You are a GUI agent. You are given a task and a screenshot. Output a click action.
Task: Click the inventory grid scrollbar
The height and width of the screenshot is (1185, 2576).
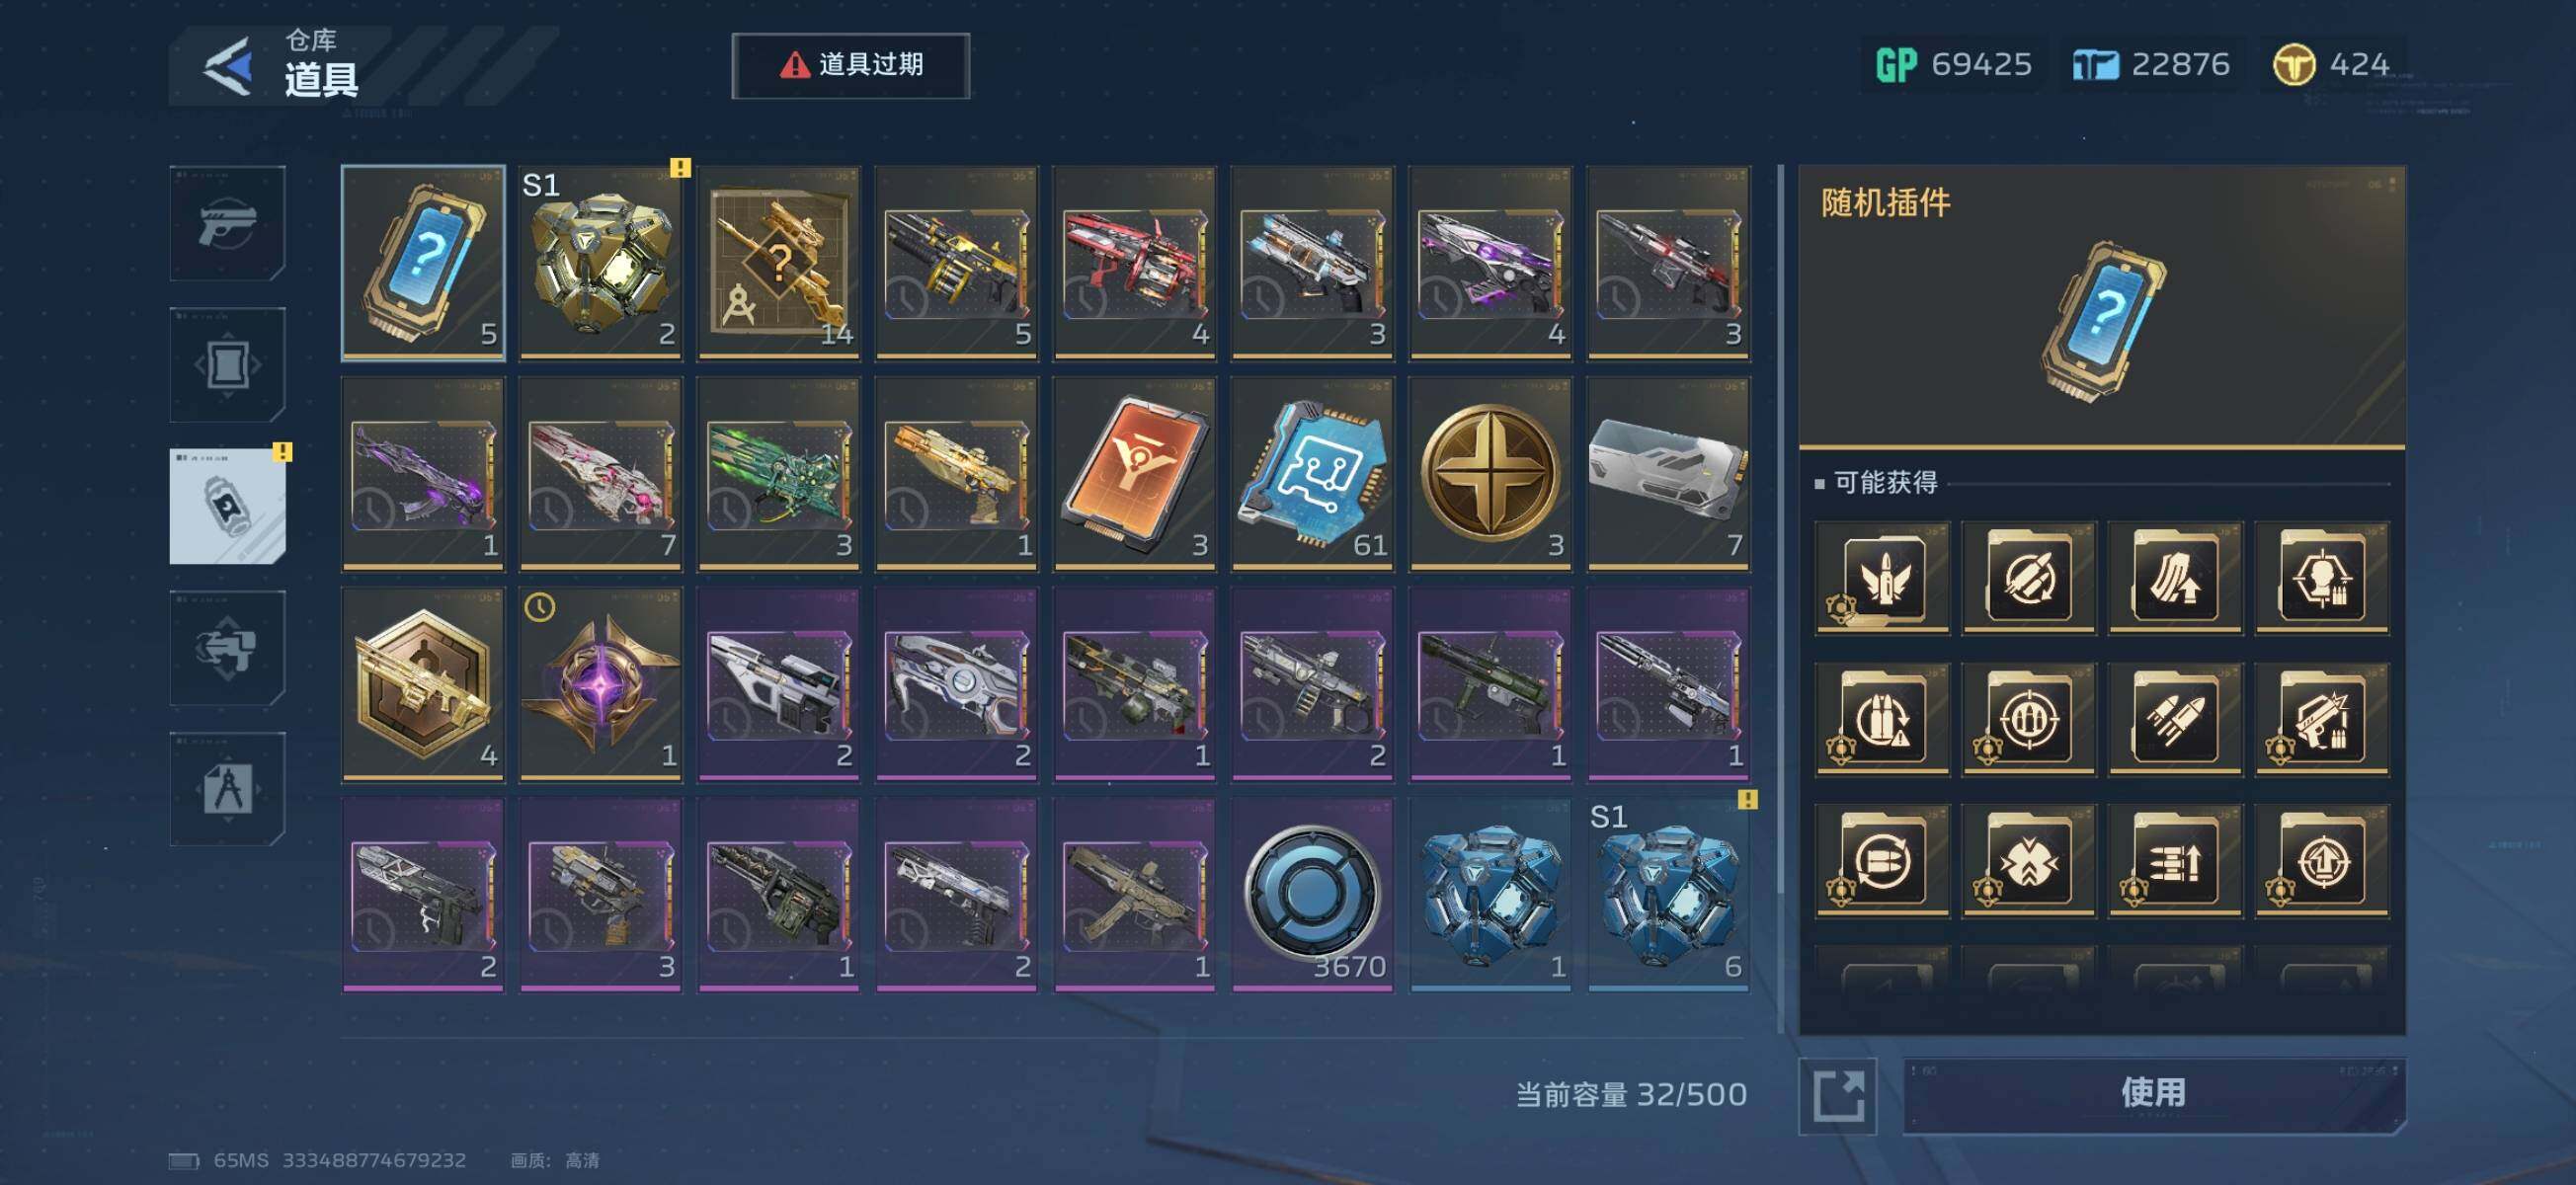[x=1780, y=600]
